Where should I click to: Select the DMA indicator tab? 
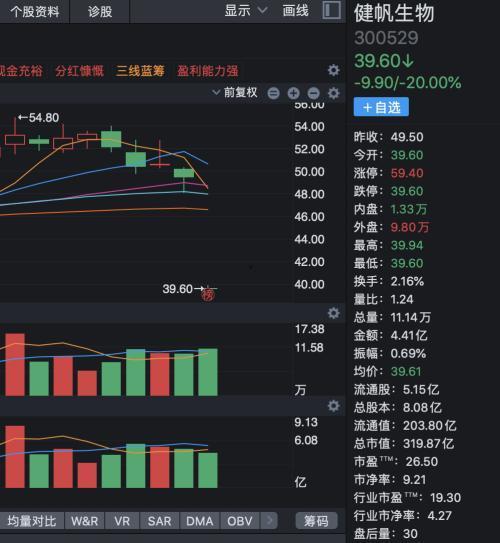tap(199, 520)
